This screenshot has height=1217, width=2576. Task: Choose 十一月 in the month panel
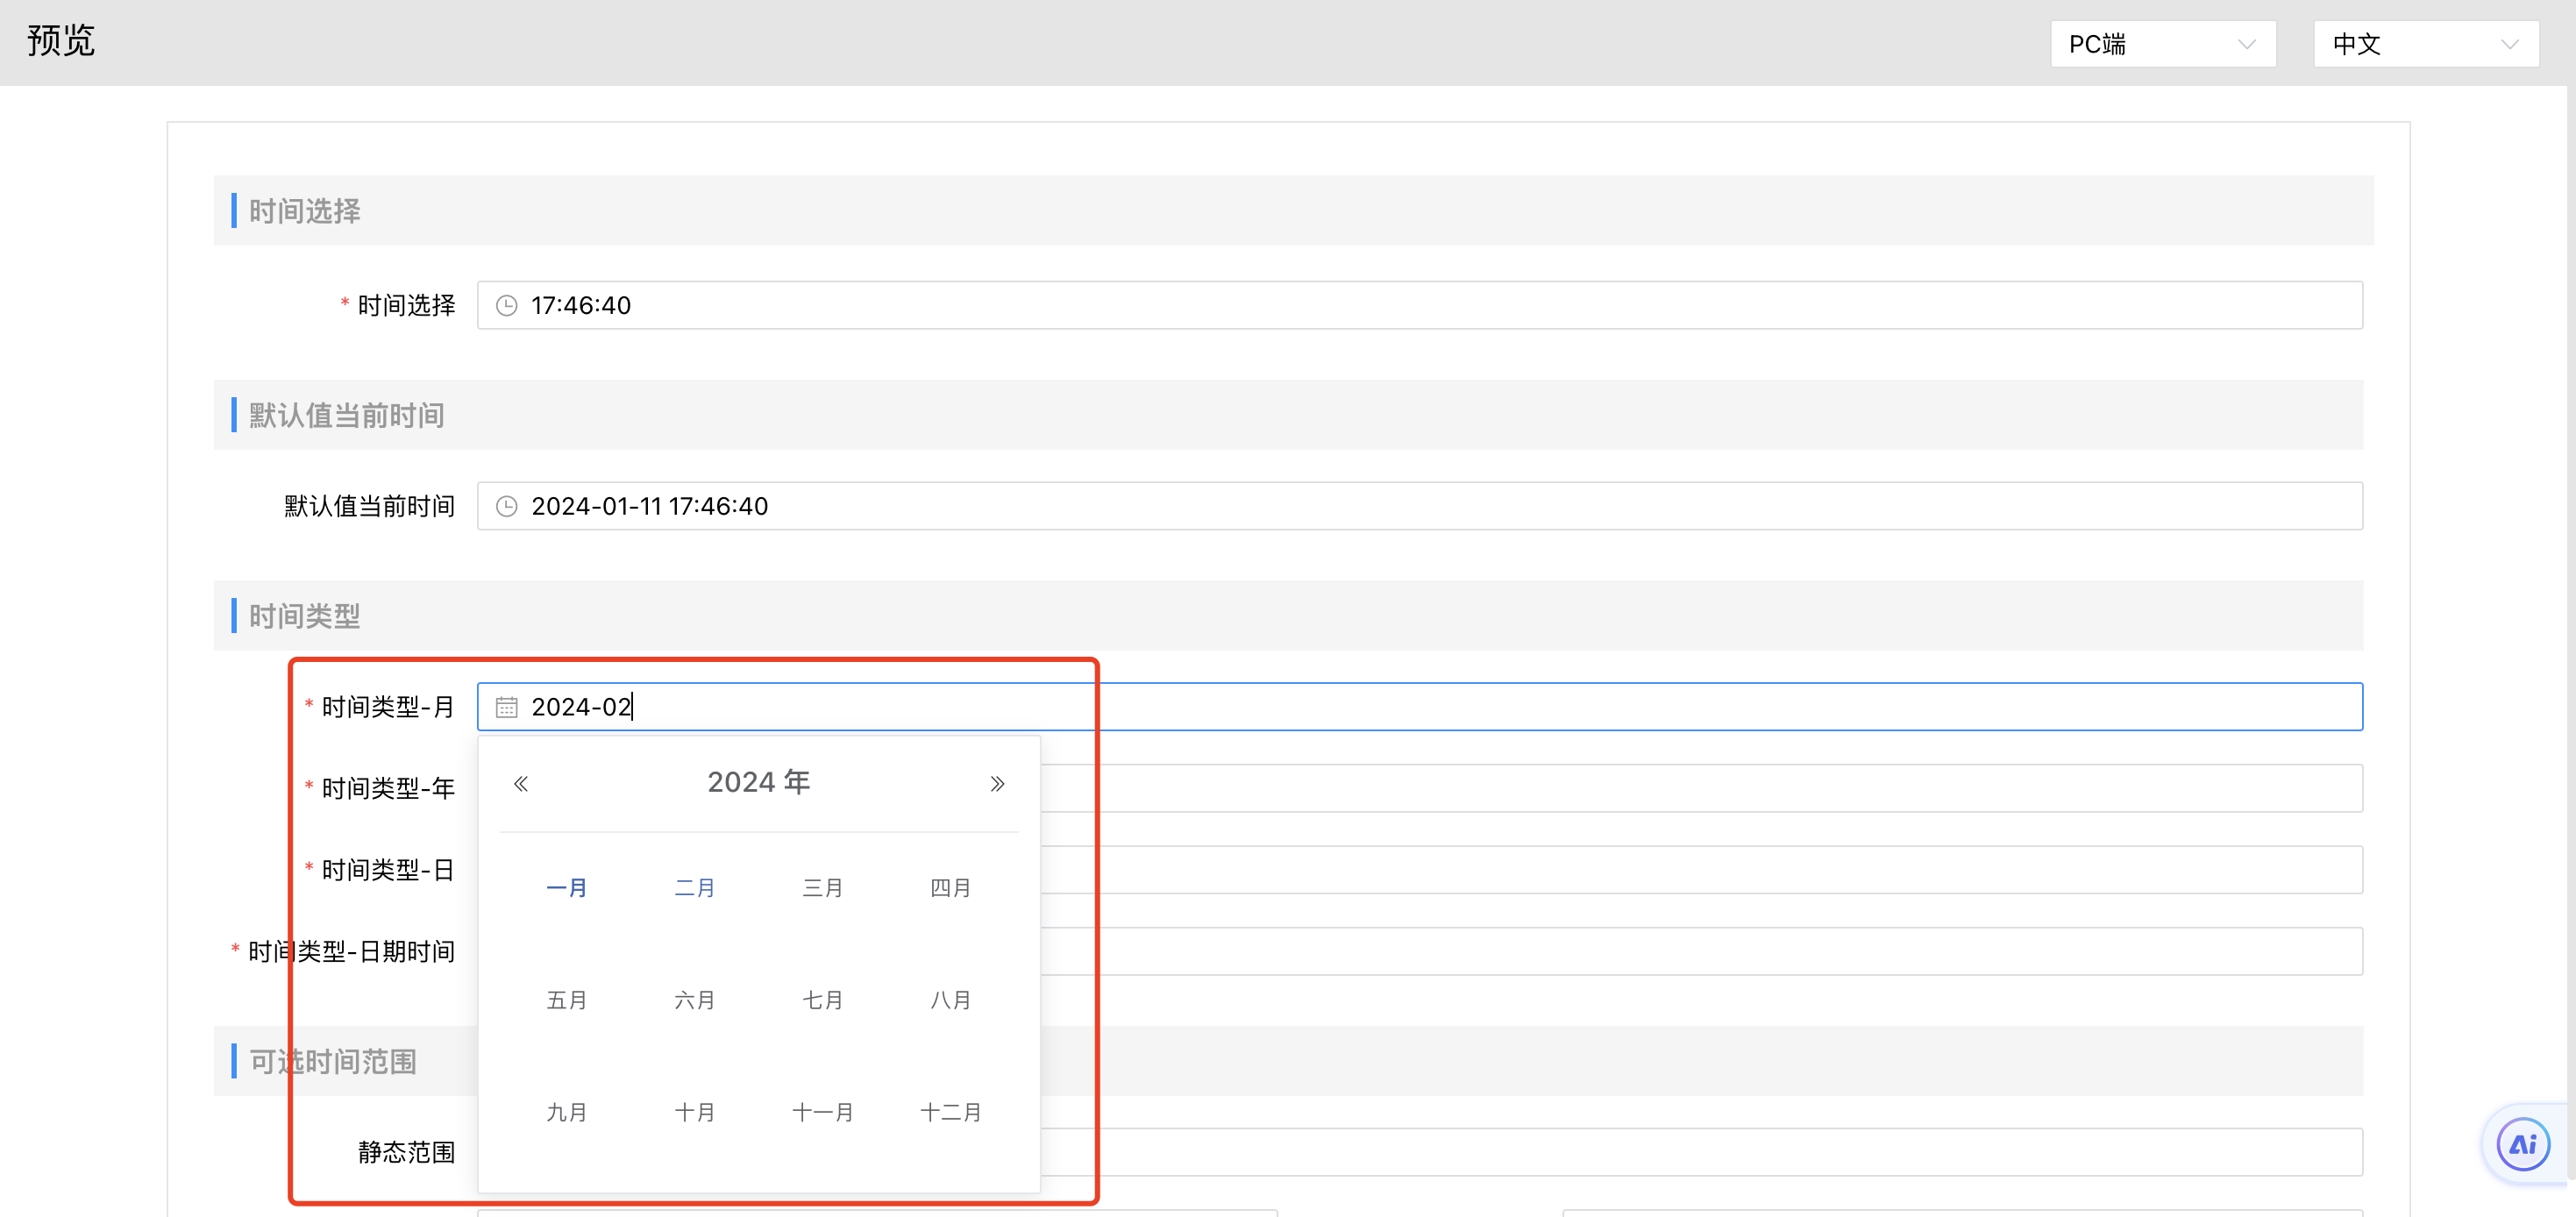point(822,1112)
